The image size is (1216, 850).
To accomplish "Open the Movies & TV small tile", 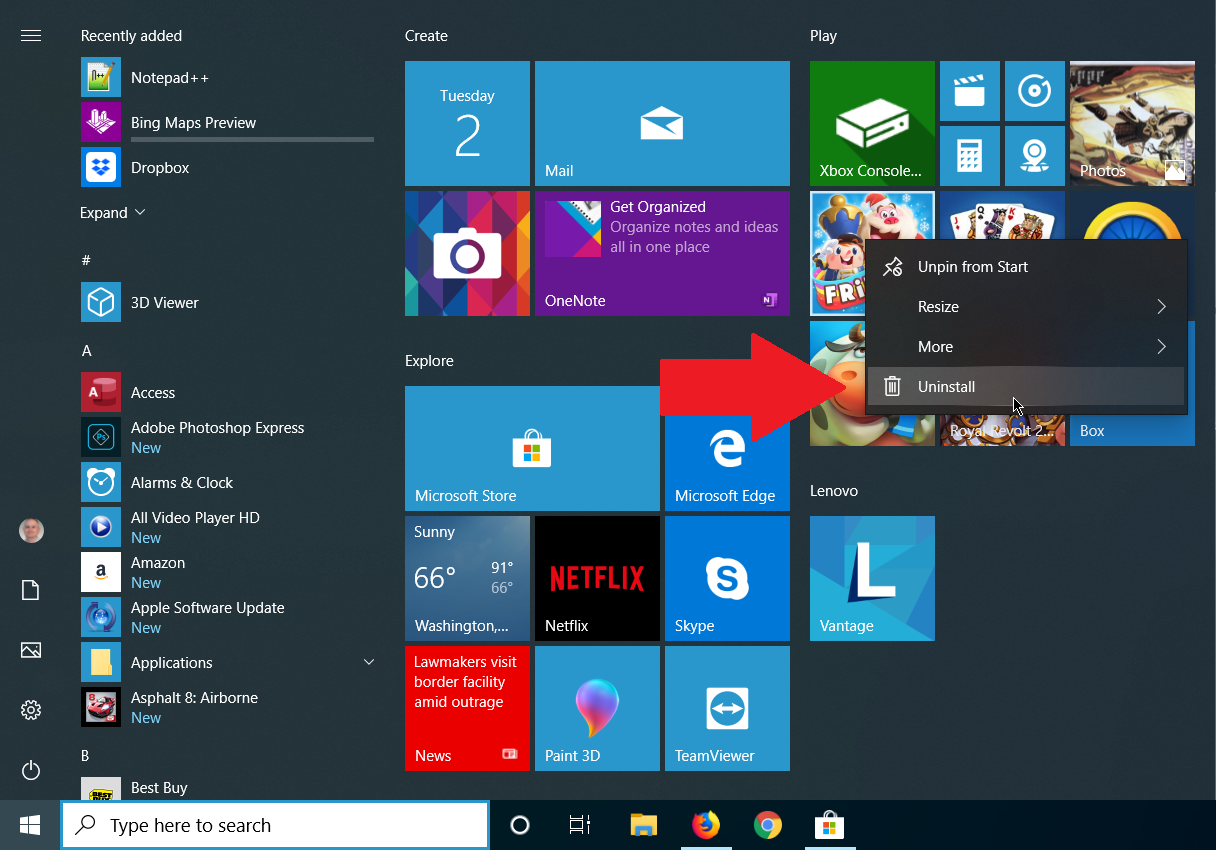I will point(970,91).
